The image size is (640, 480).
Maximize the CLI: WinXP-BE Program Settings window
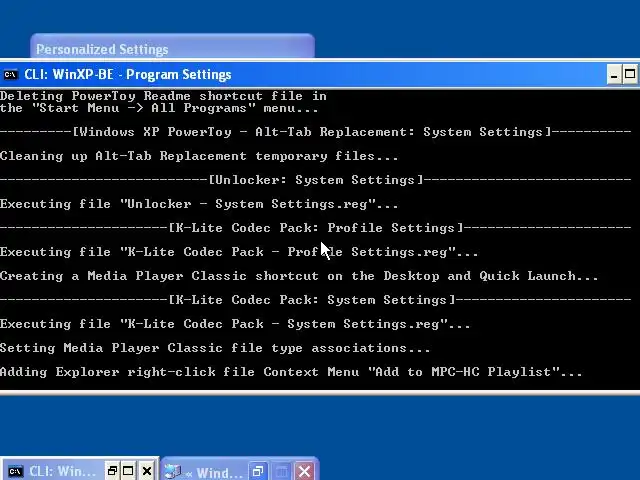pos(630,75)
